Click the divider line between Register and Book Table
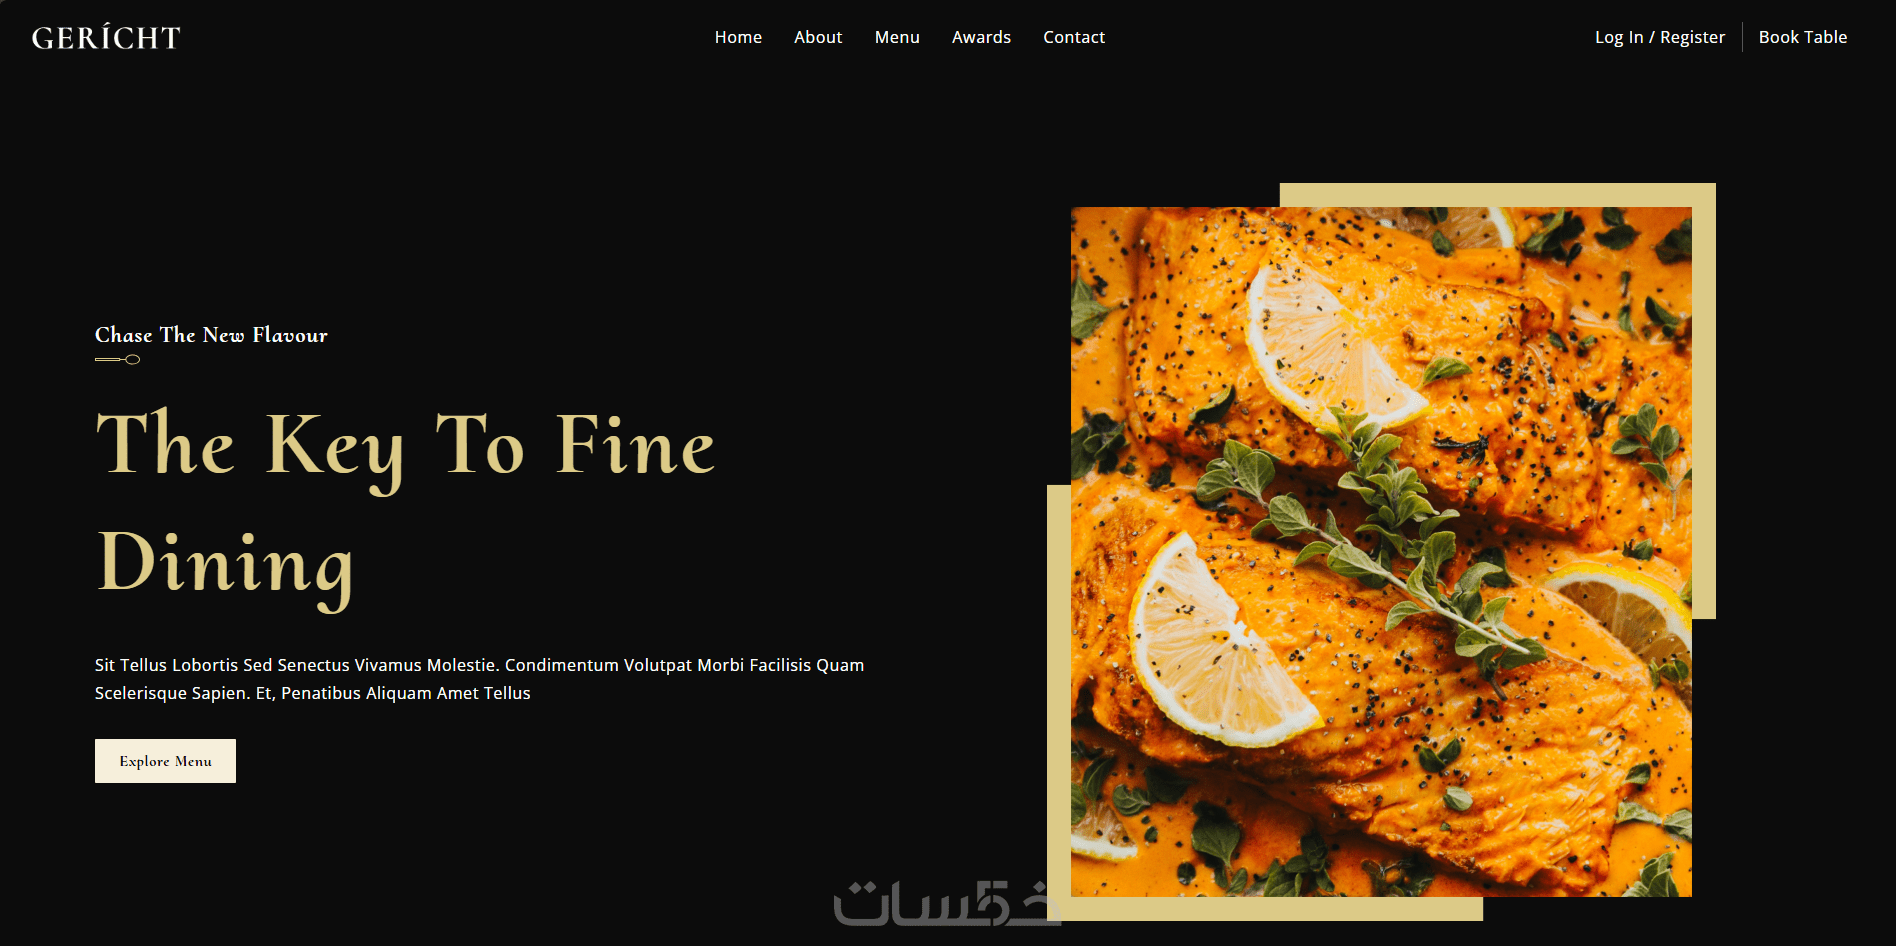The image size is (1896, 946). (1742, 37)
